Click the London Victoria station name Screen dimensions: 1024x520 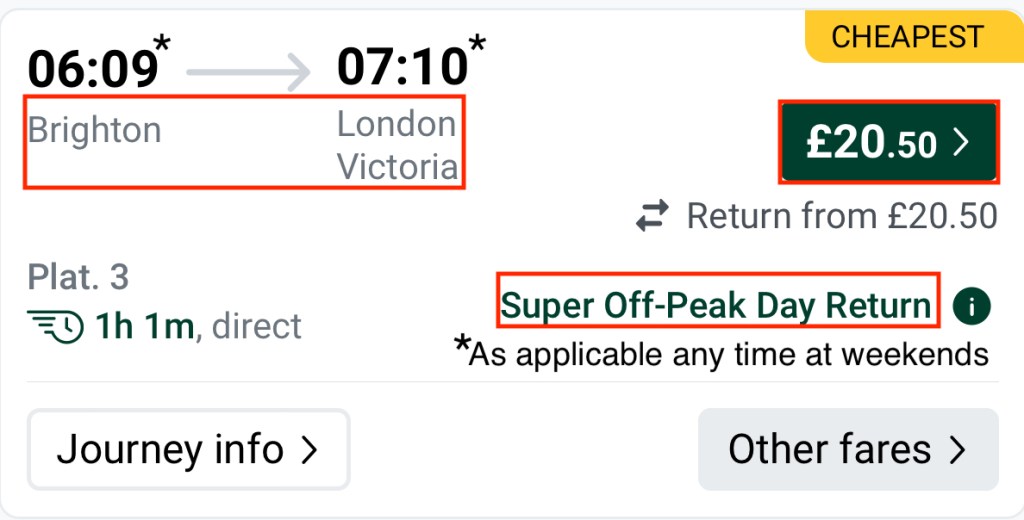coord(396,145)
